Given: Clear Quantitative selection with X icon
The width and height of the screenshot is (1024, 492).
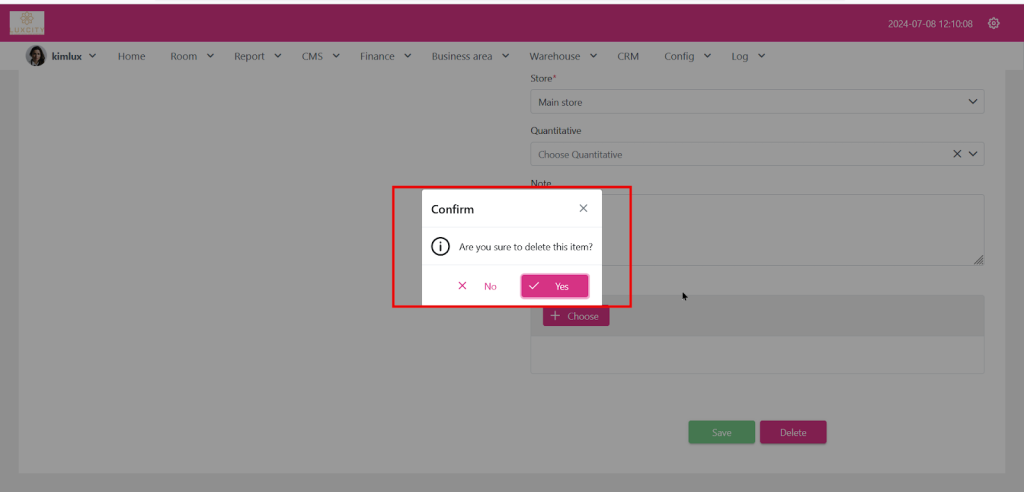Looking at the screenshot, I should click(x=957, y=154).
